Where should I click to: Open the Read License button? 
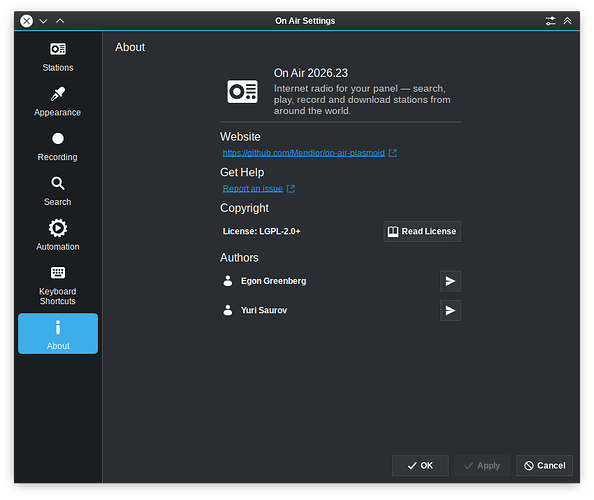[x=422, y=231]
